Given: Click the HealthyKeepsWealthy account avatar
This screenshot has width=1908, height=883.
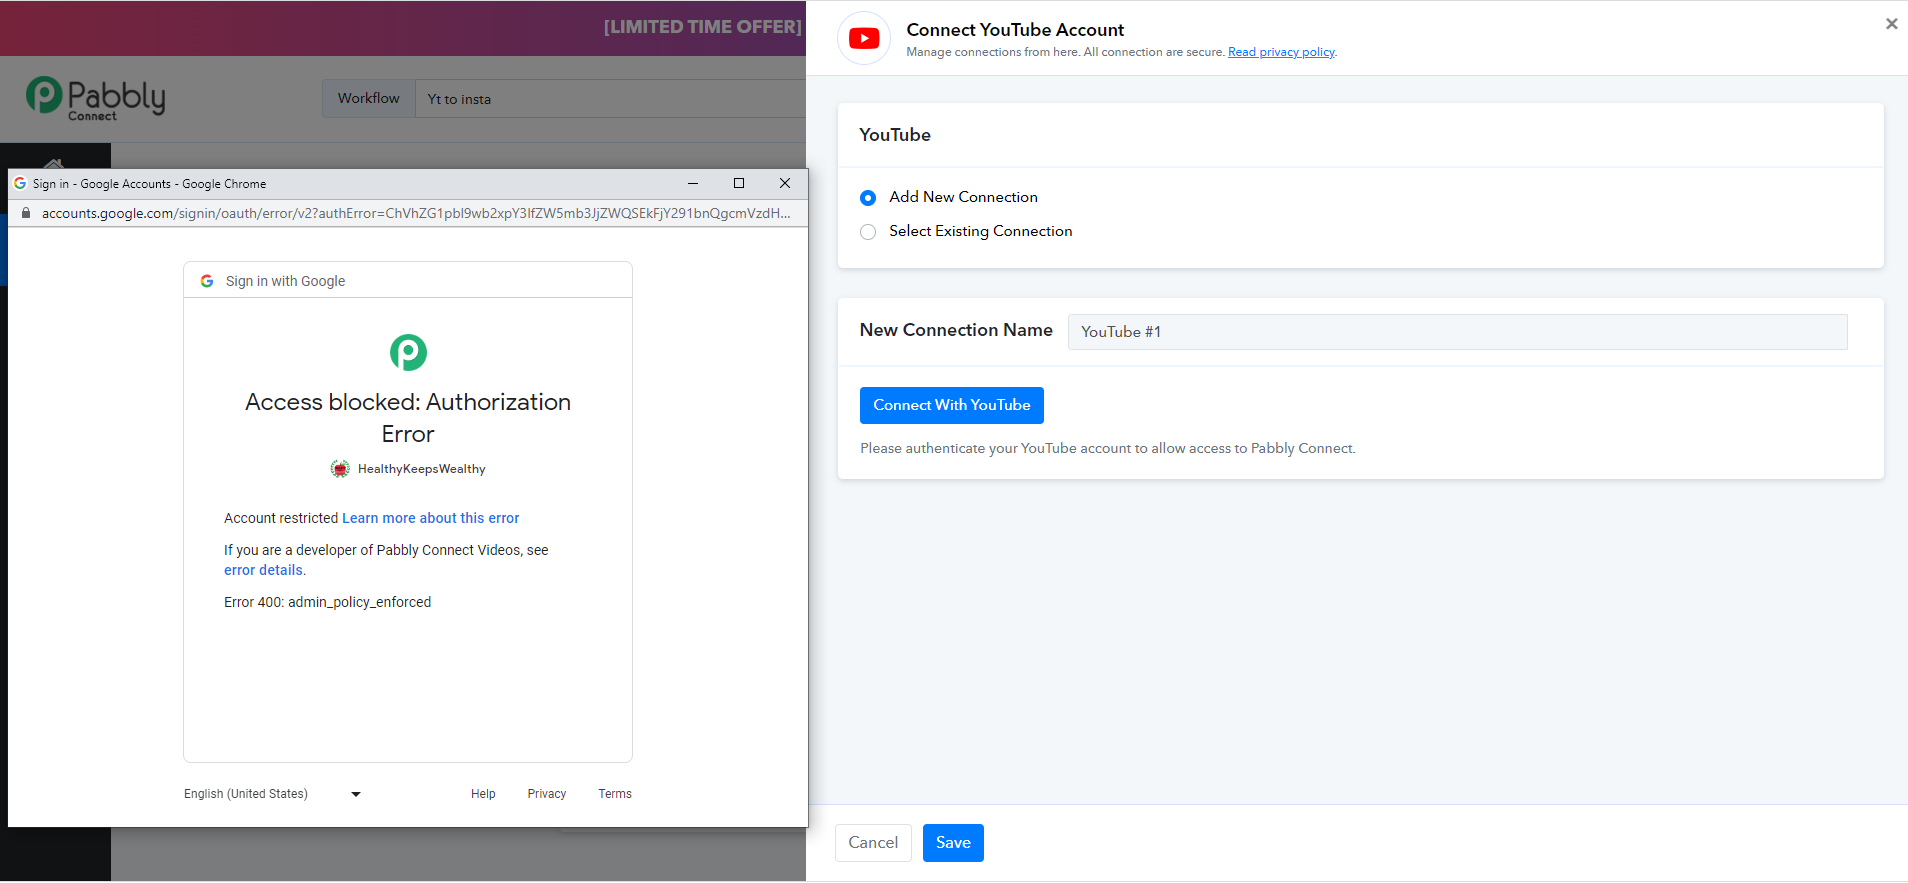Looking at the screenshot, I should 340,469.
